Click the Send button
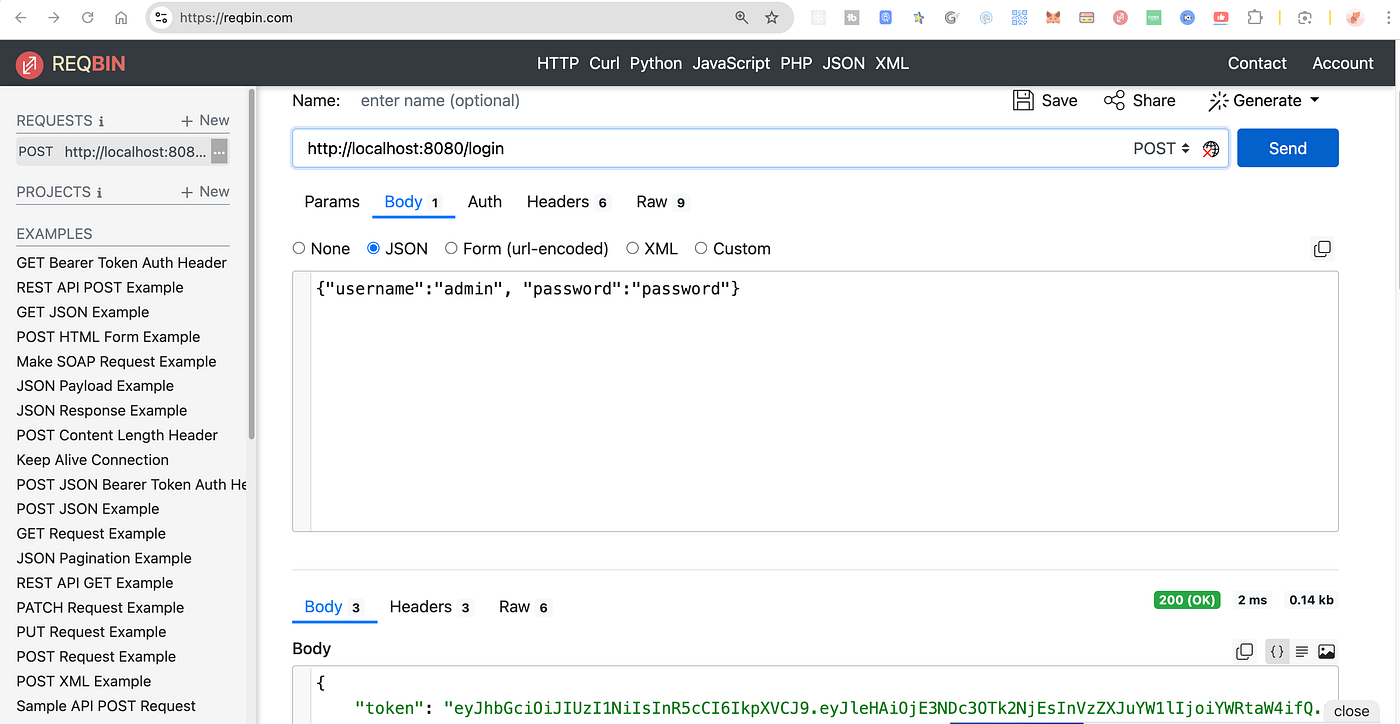The height and width of the screenshot is (724, 1400). coord(1287,147)
